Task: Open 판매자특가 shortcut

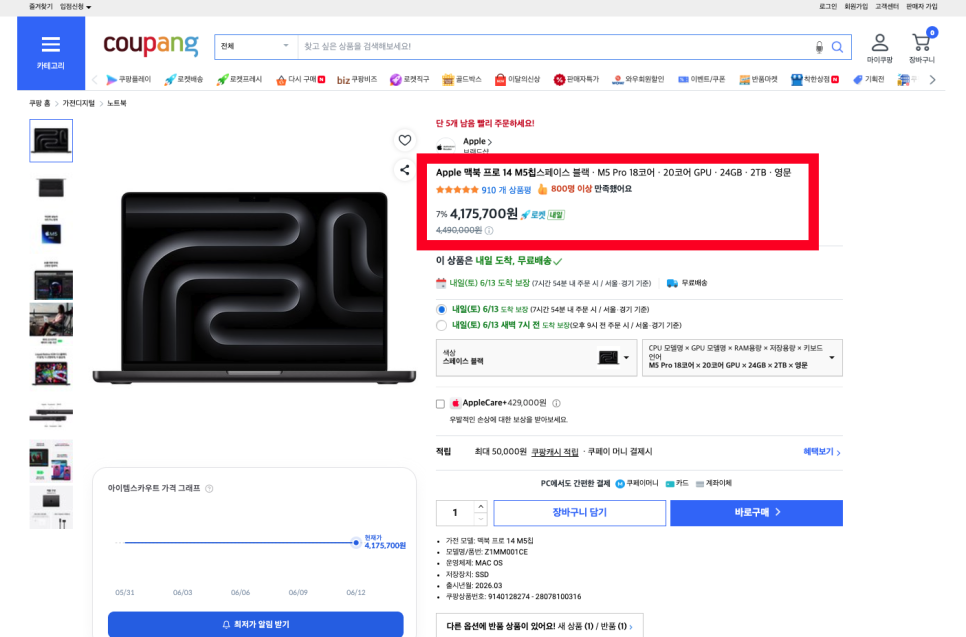Action: [576, 79]
